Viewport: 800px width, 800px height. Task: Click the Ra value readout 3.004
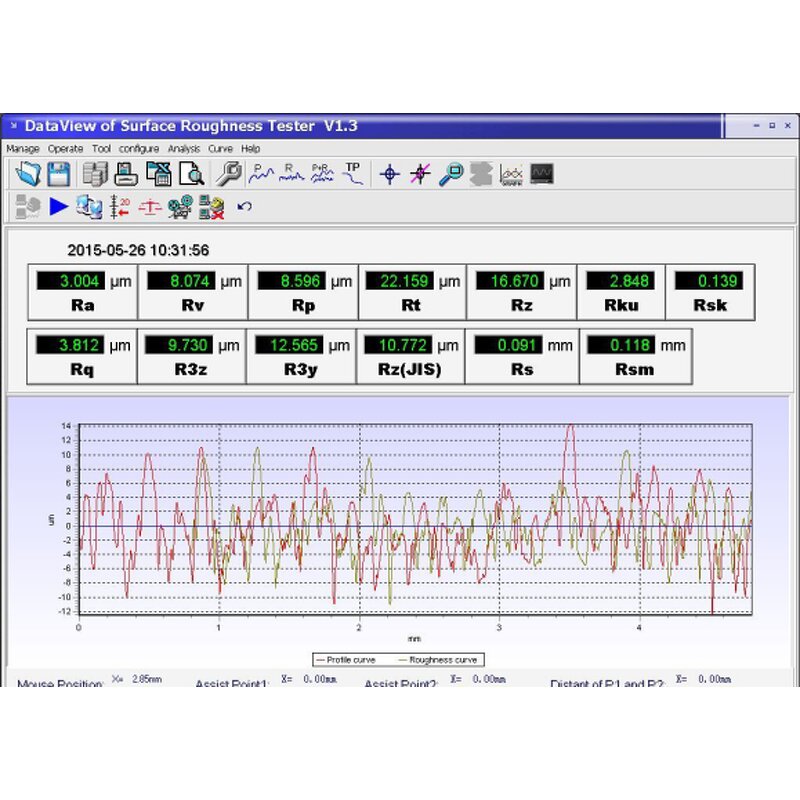71,281
